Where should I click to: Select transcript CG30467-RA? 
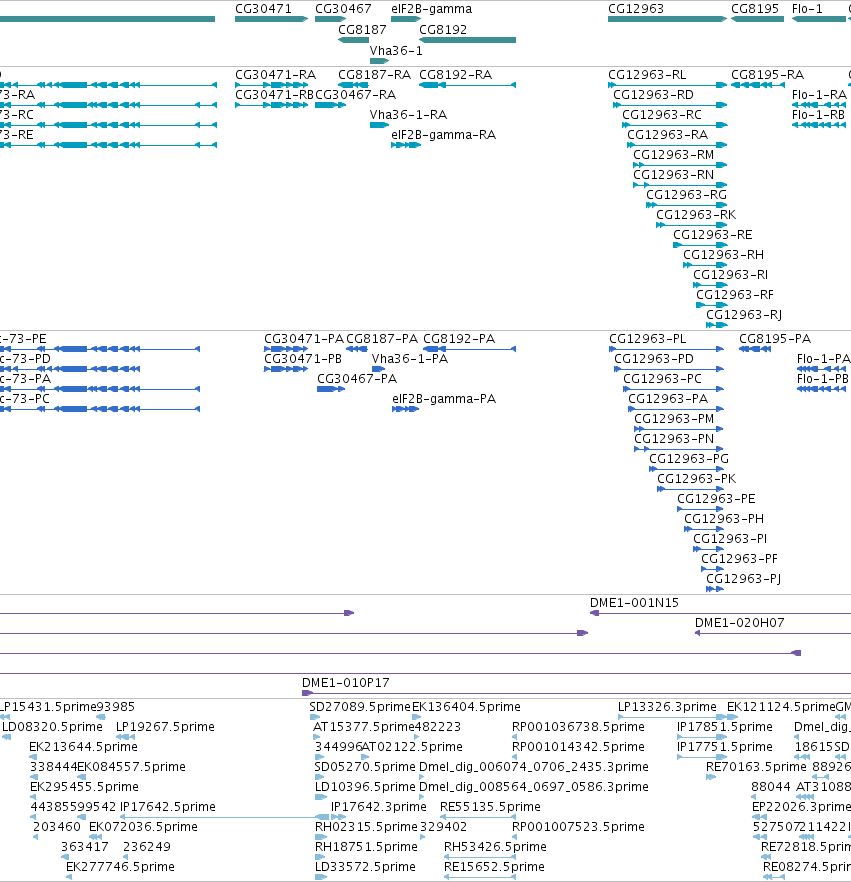pos(355,95)
